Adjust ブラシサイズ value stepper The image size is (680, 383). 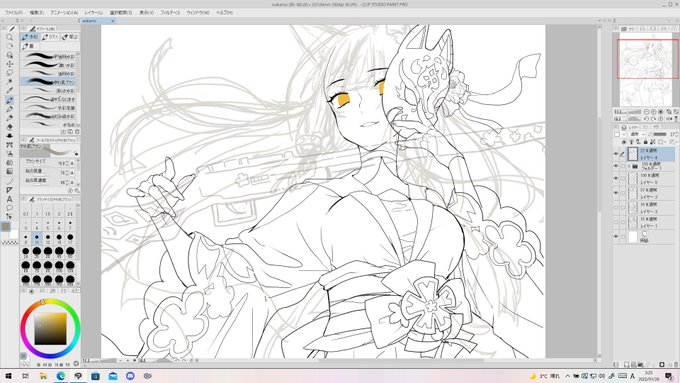click(67, 163)
